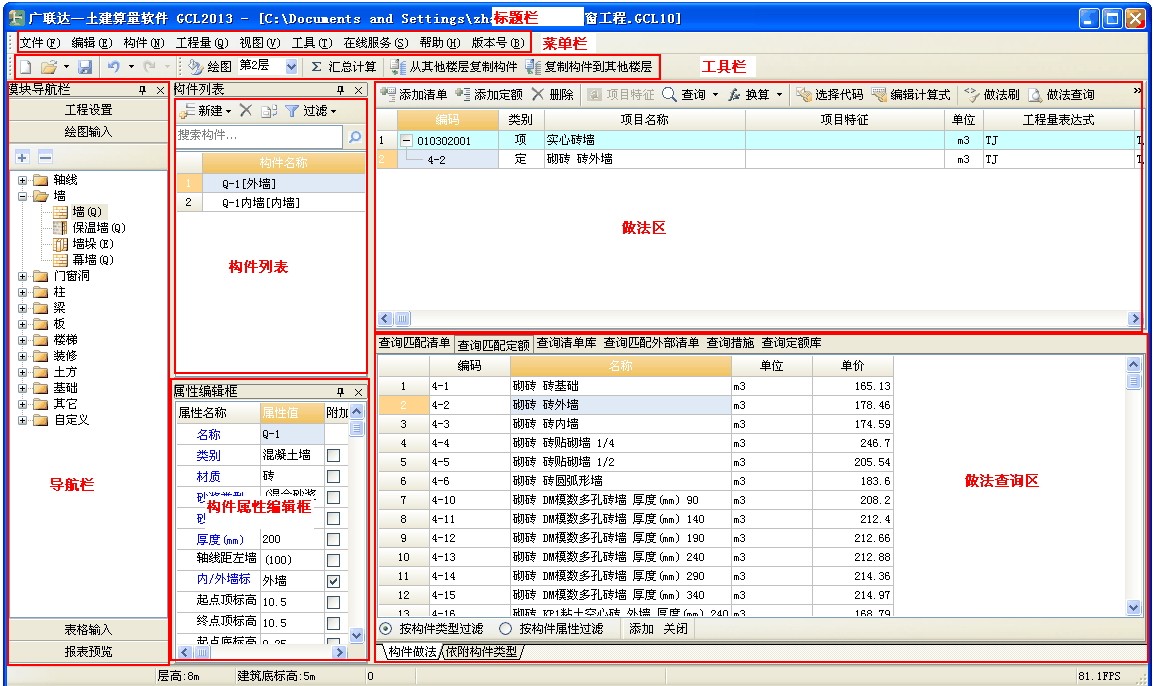This screenshot has height=686, width=1153.
Task: Toggle the 附加 checkbox for 轴线距左墙
Action: click(333, 560)
